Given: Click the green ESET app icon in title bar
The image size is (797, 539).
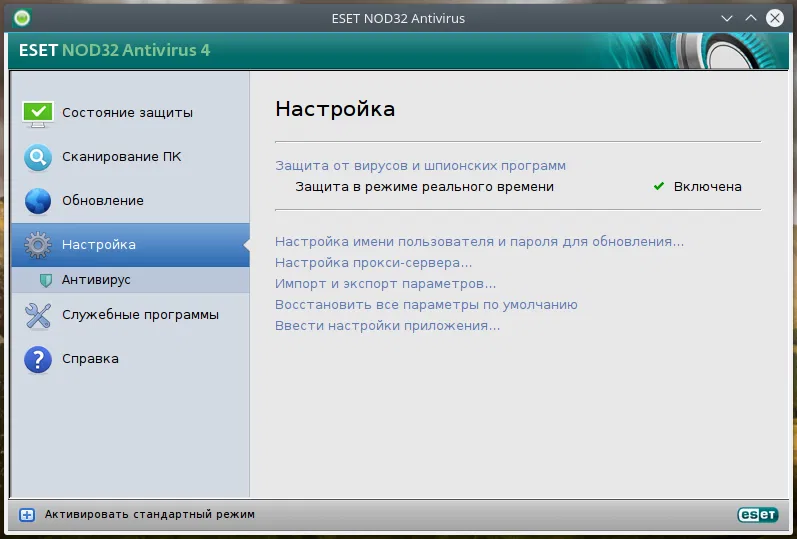Looking at the screenshot, I should click(x=22, y=18).
